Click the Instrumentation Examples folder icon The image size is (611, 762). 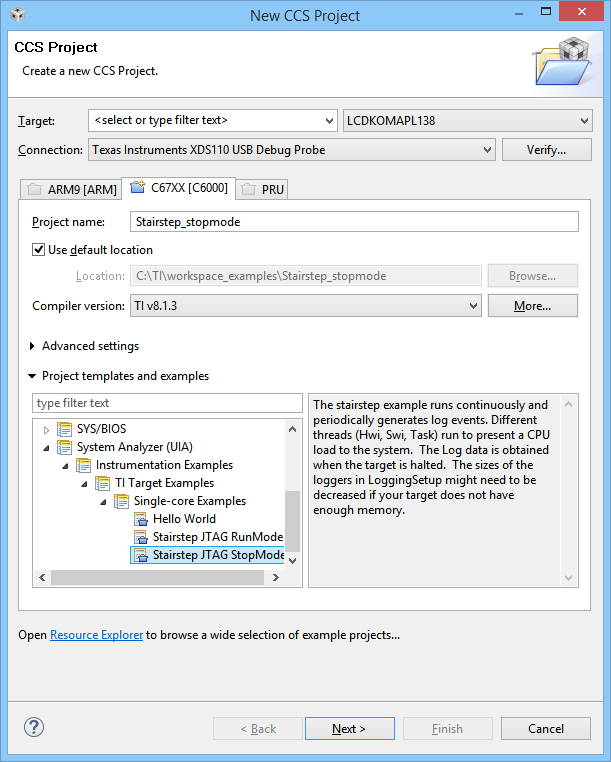84,465
